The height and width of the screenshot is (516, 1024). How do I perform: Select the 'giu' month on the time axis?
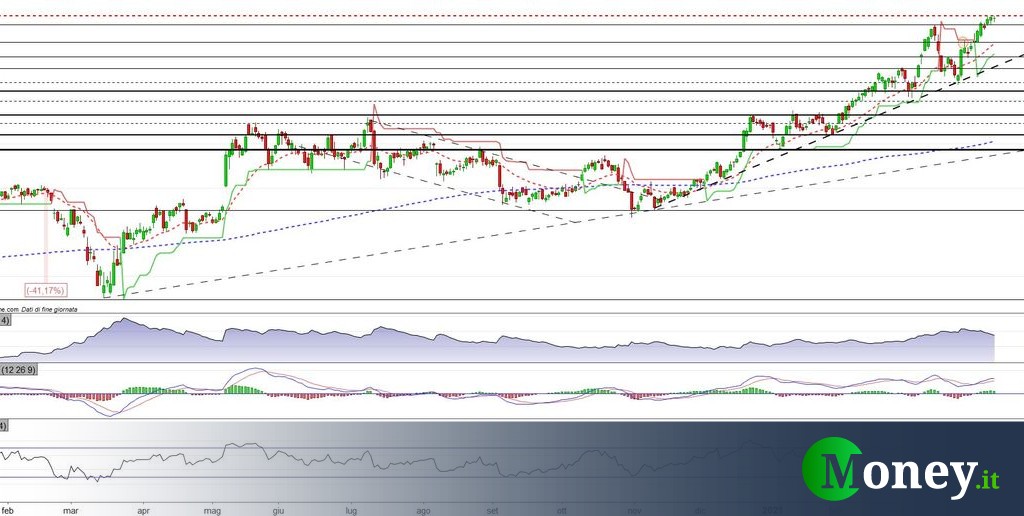[279, 508]
